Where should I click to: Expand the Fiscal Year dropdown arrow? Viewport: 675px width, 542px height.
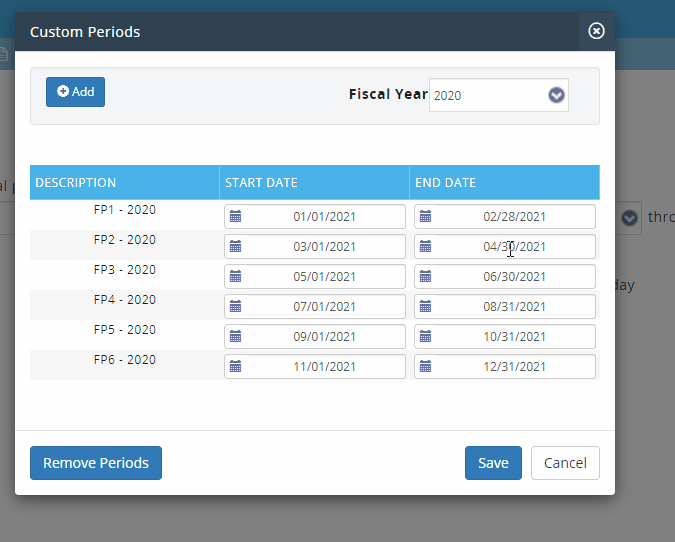pyautogui.click(x=557, y=96)
